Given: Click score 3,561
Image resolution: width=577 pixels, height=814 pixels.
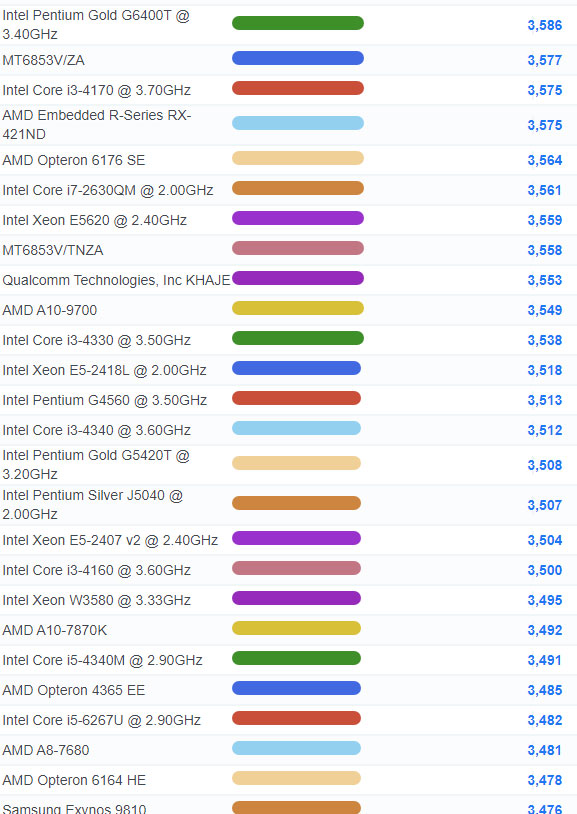Looking at the screenshot, I should [x=545, y=191].
